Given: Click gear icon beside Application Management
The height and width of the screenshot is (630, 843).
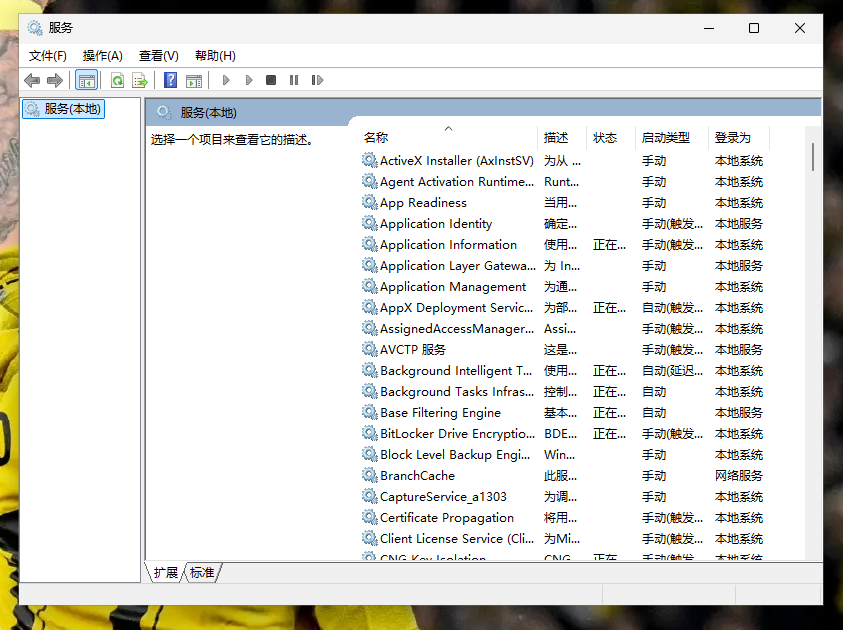Looking at the screenshot, I should pos(369,286).
